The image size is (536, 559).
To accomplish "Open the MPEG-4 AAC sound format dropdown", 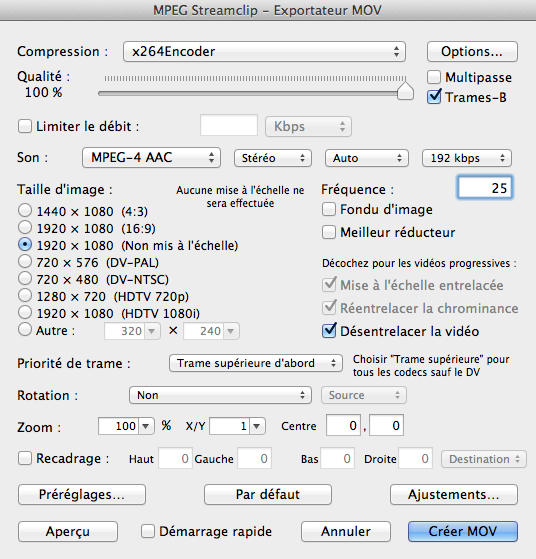I will (151, 158).
